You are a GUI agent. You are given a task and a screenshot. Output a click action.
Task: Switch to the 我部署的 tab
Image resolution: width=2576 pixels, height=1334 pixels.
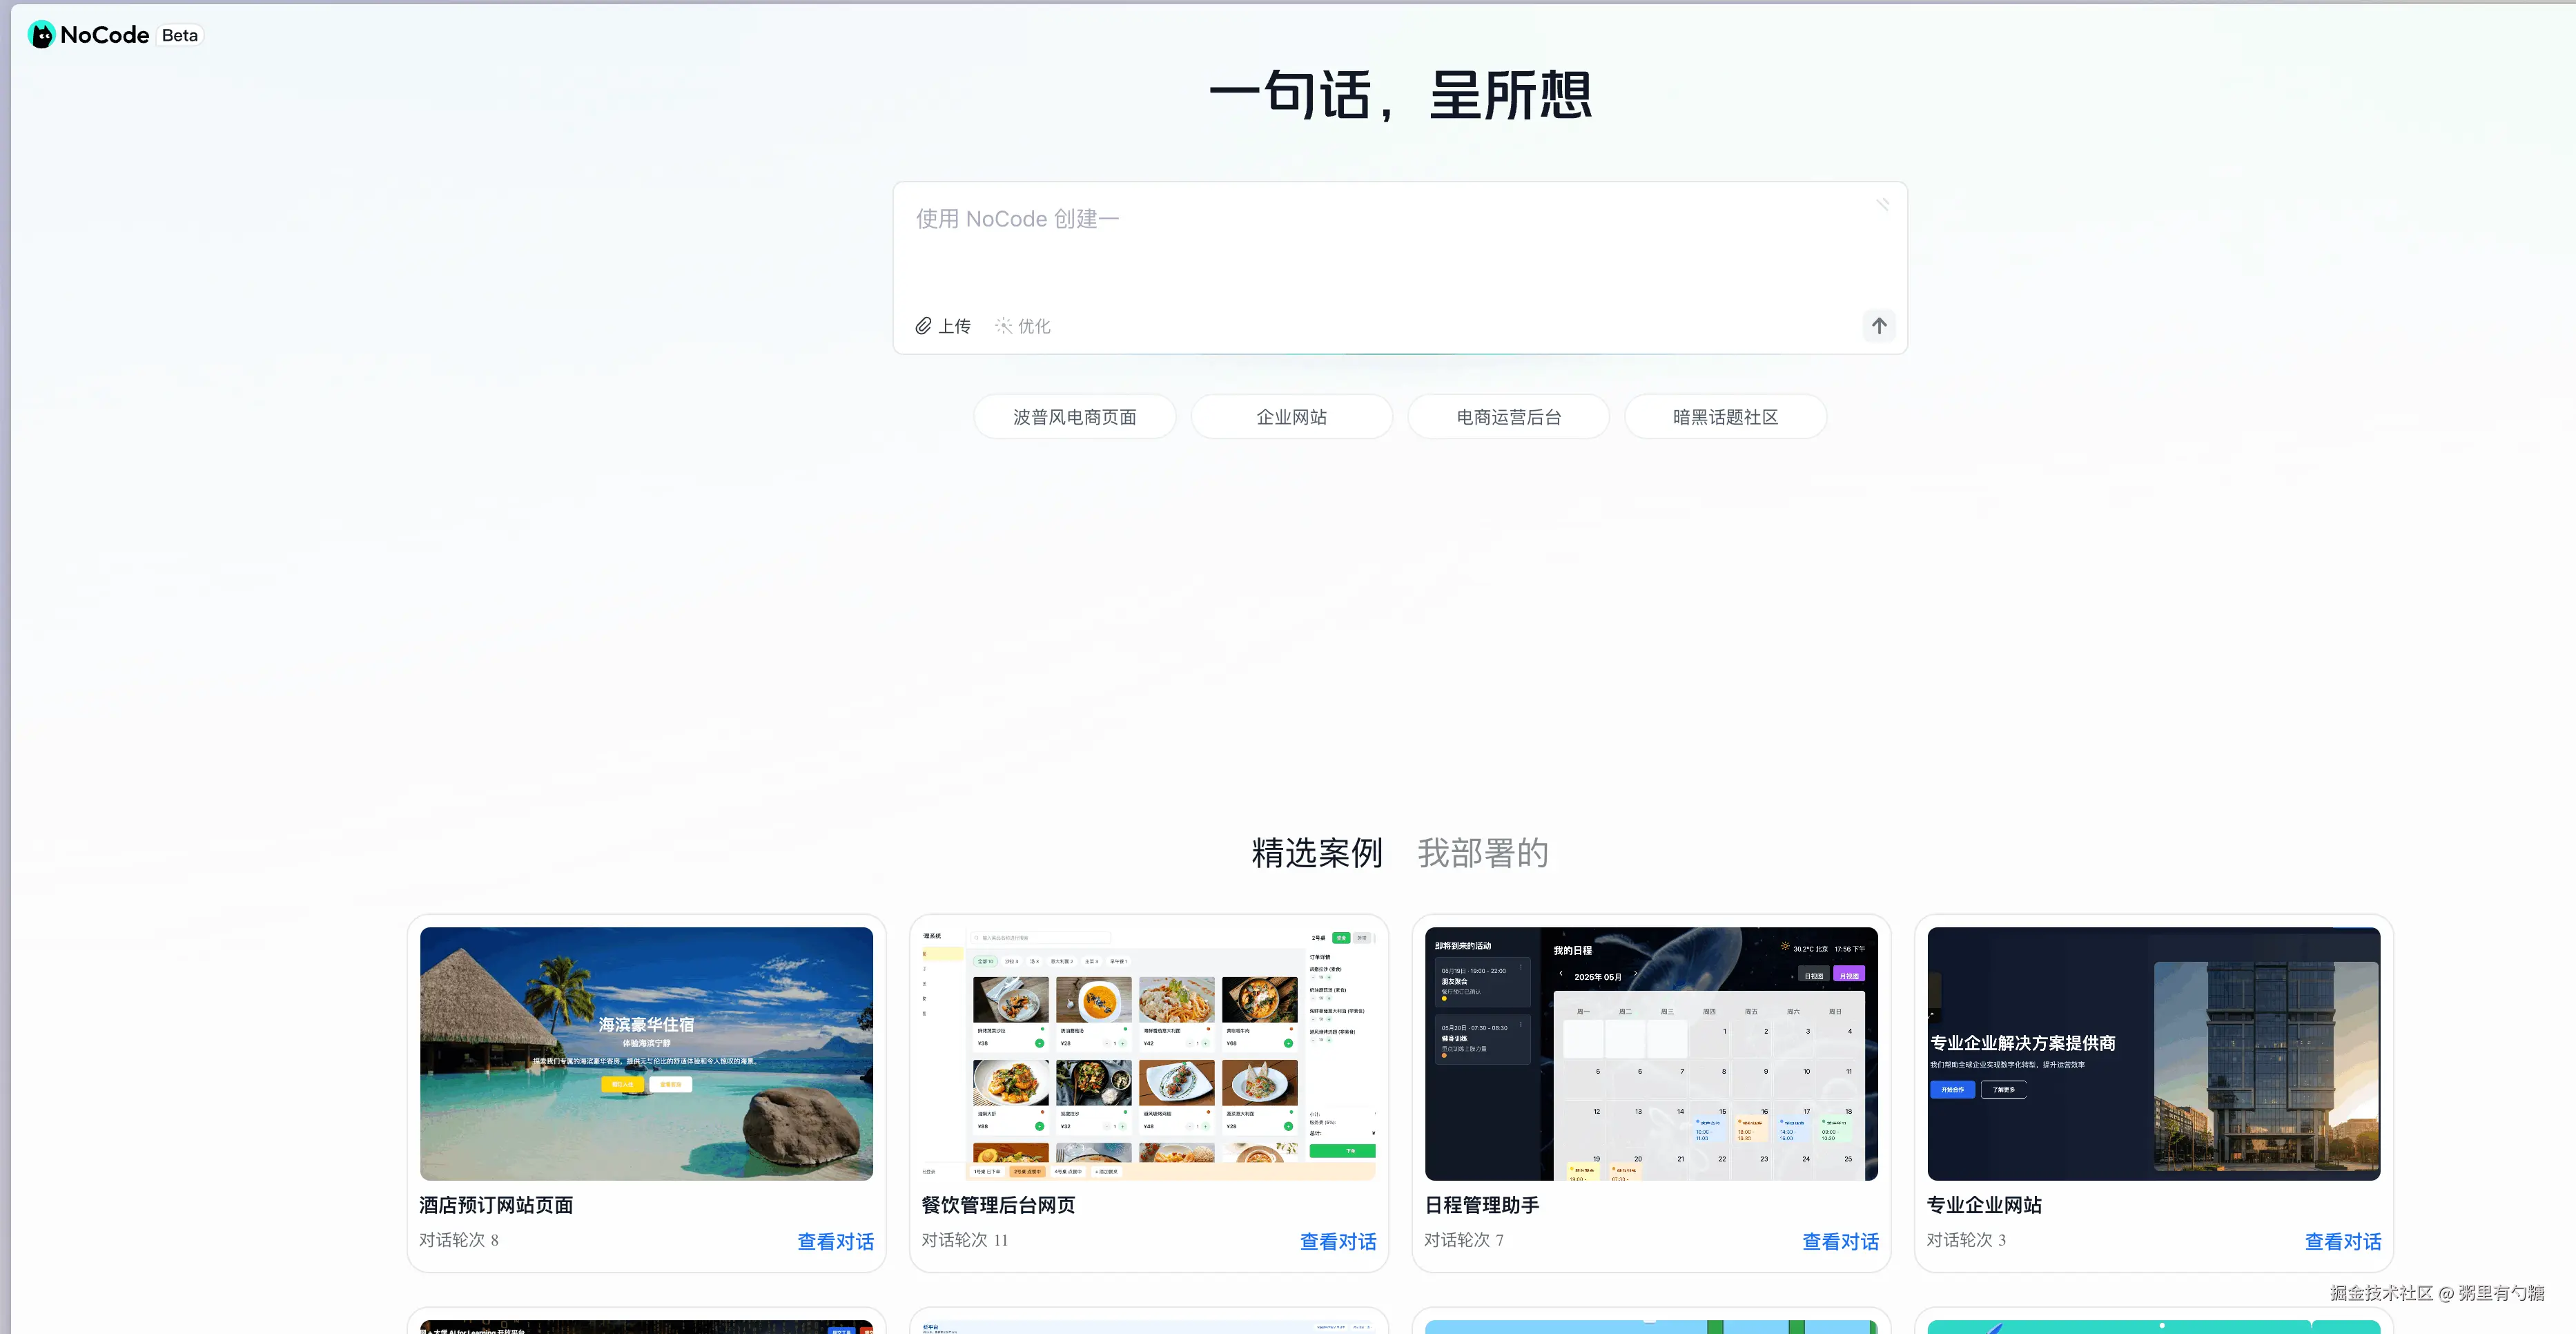pyautogui.click(x=1483, y=853)
